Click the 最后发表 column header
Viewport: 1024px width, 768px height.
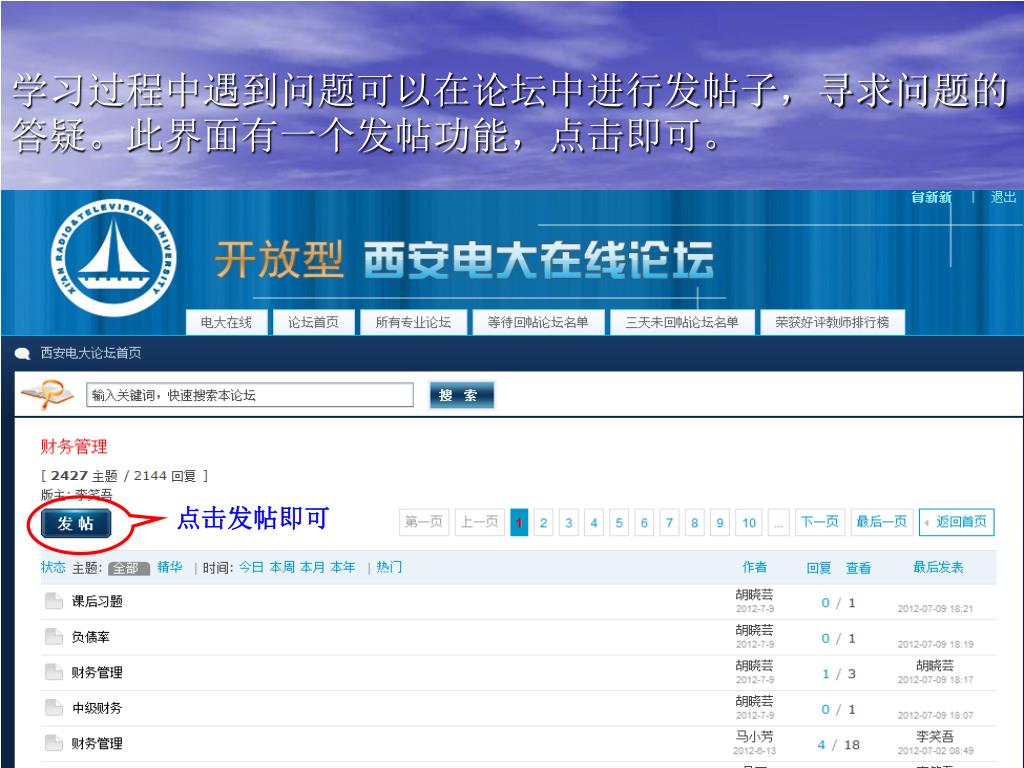[938, 568]
